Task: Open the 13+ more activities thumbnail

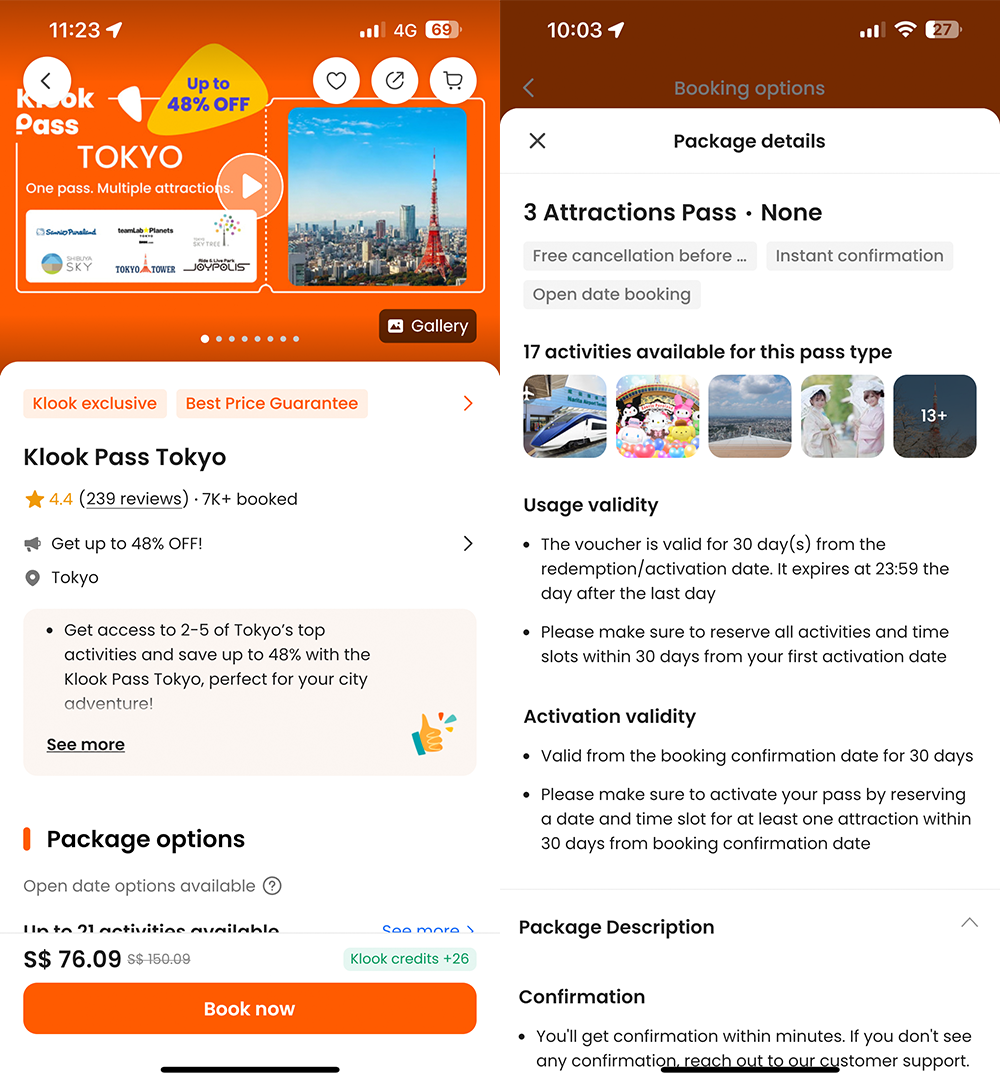Action: [934, 416]
